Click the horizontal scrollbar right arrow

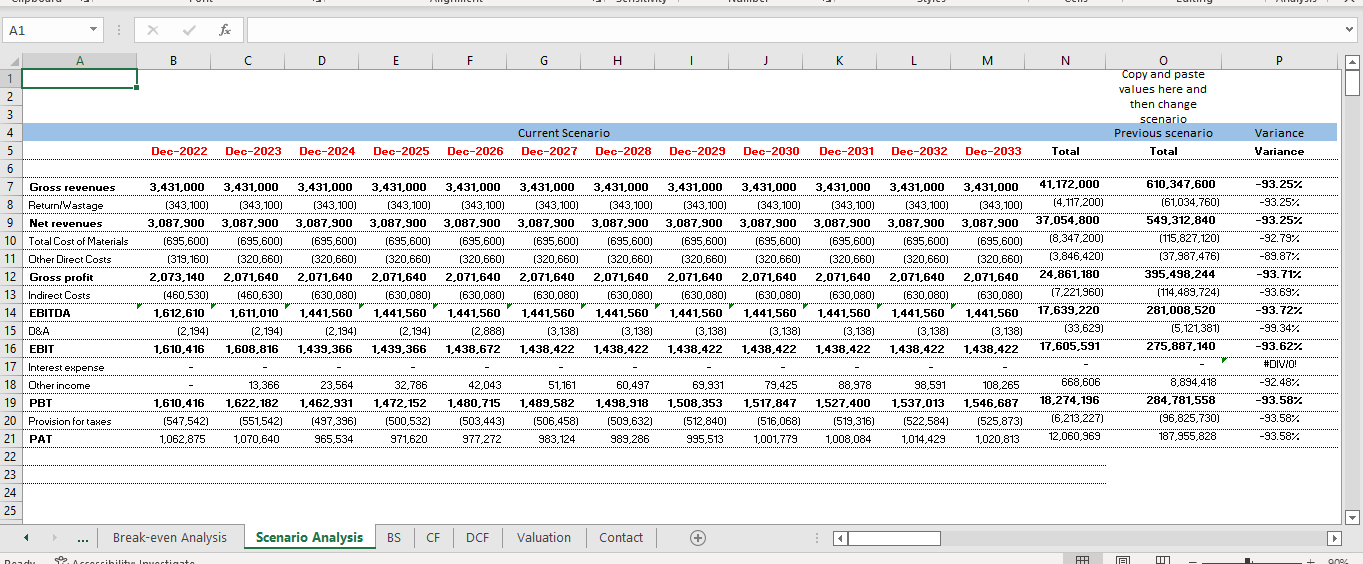[1334, 539]
